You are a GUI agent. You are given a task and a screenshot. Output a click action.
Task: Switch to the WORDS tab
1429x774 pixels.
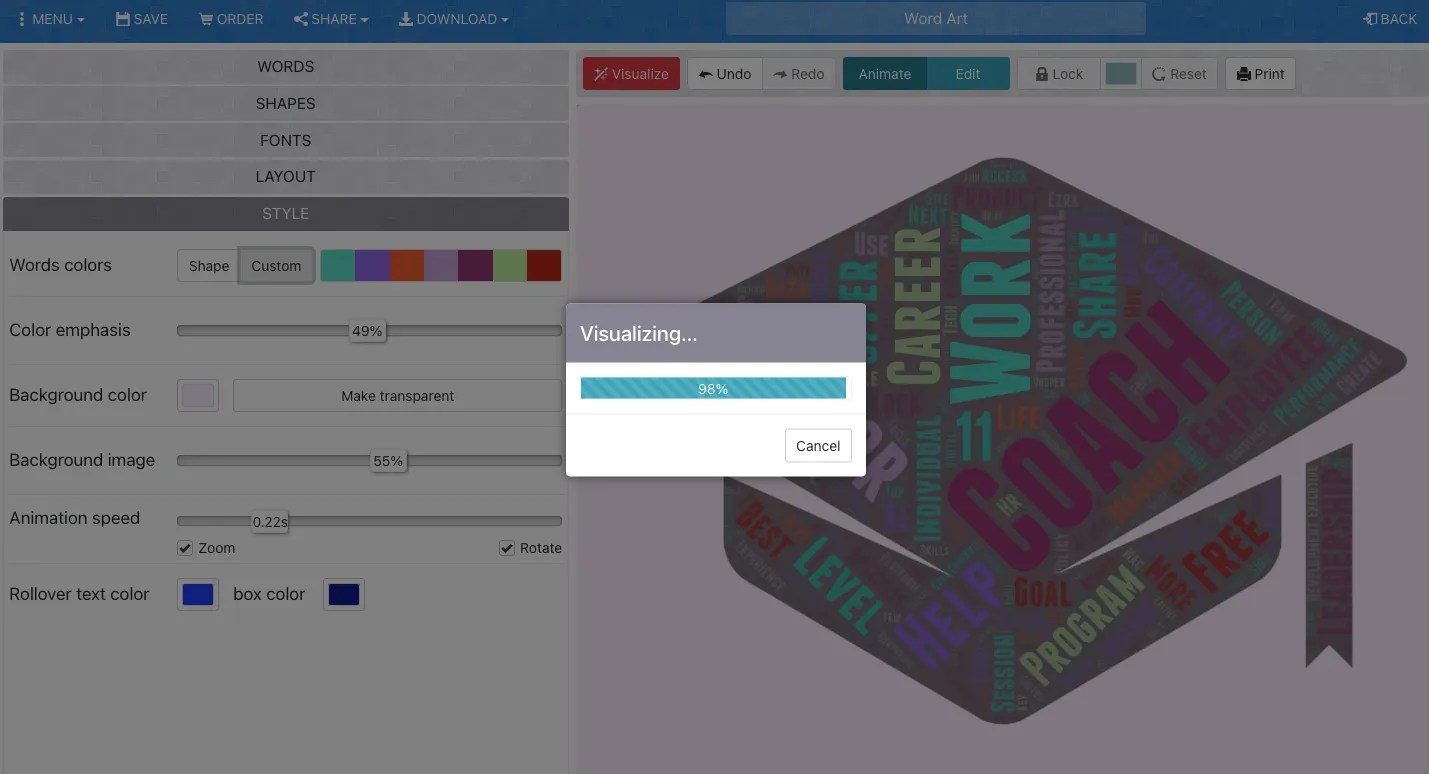pos(285,66)
